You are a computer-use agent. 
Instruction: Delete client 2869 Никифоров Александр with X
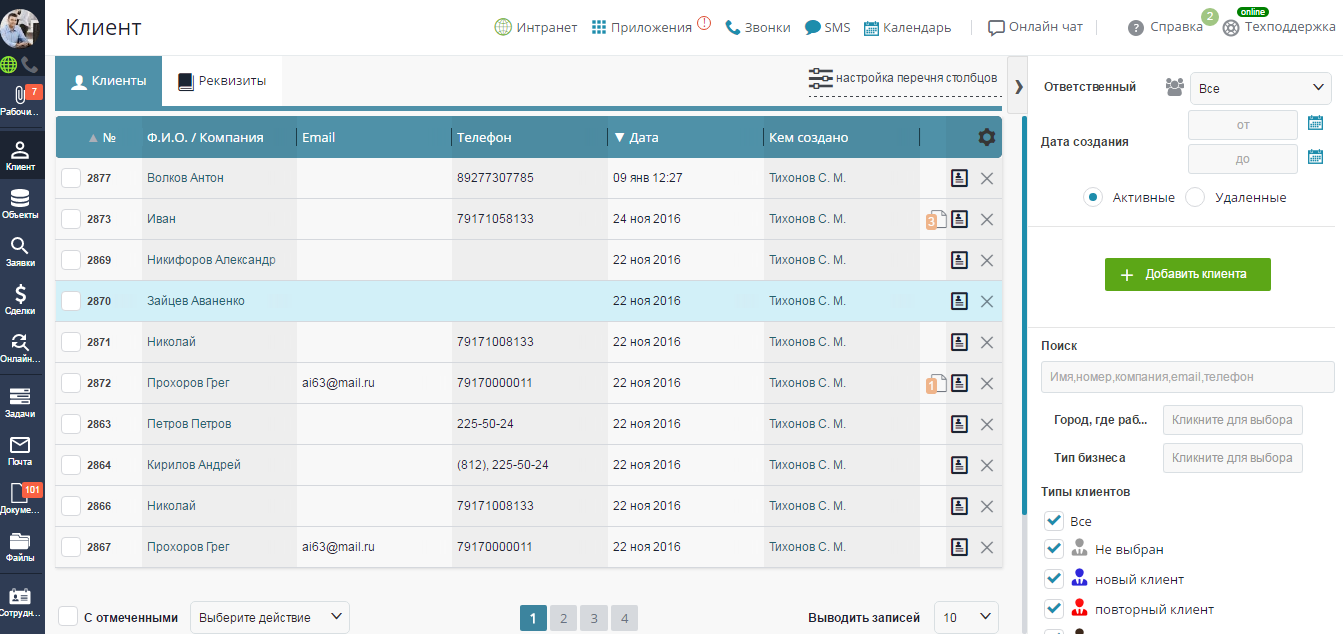tap(987, 260)
